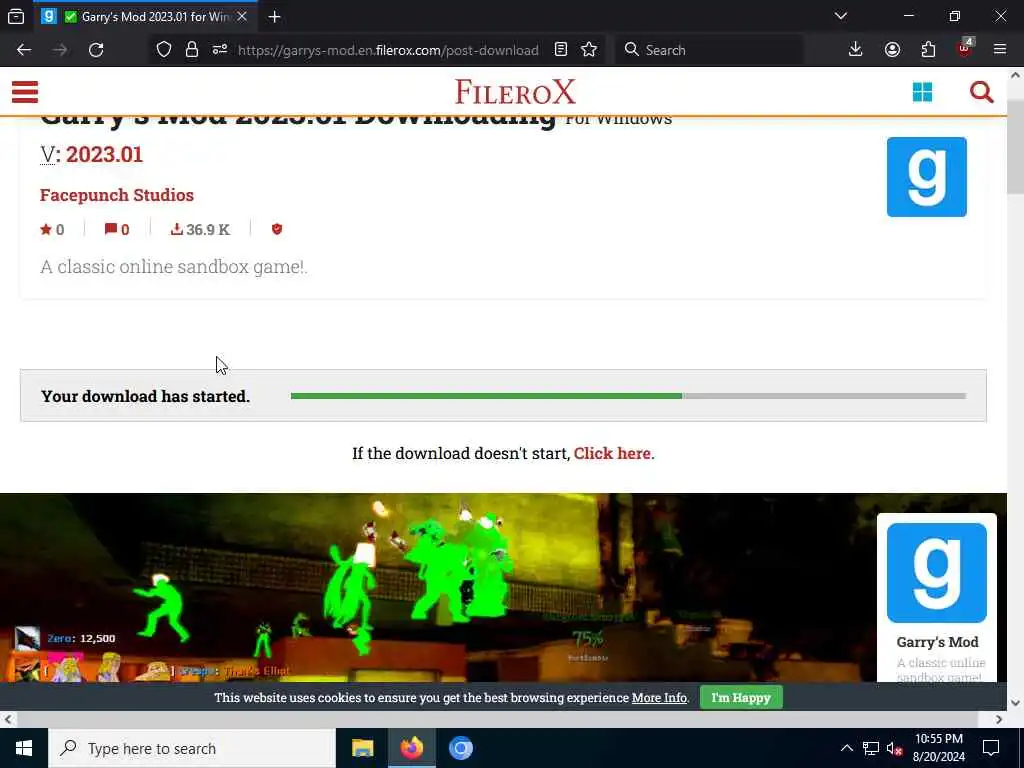Close the Garry's Mod tab

[x=242, y=16]
